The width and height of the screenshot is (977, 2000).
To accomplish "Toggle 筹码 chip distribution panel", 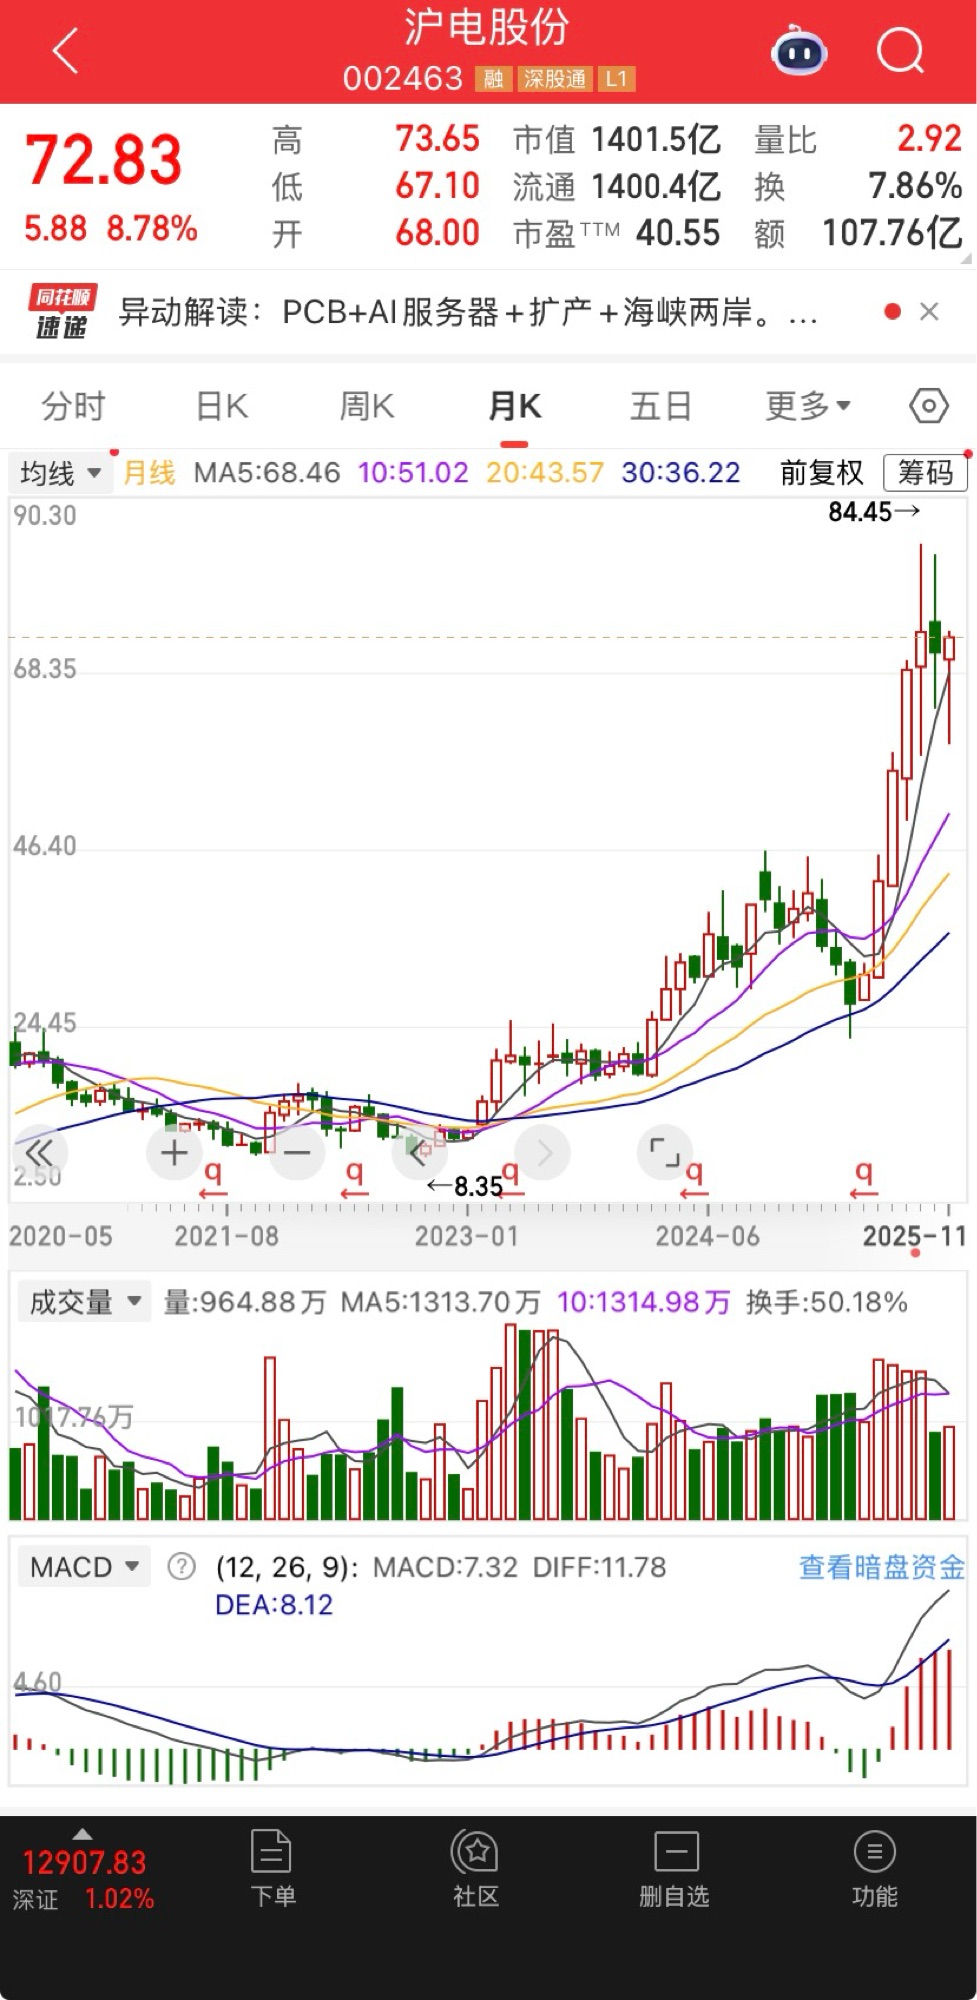I will (x=925, y=472).
